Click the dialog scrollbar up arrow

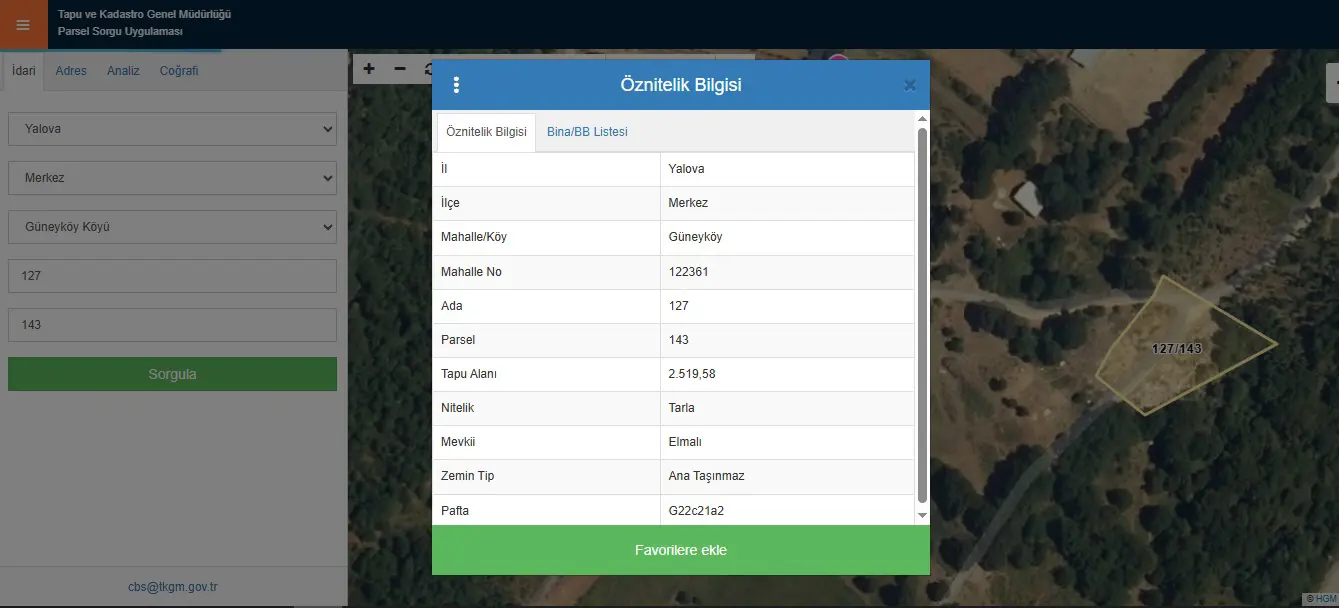tap(922, 119)
